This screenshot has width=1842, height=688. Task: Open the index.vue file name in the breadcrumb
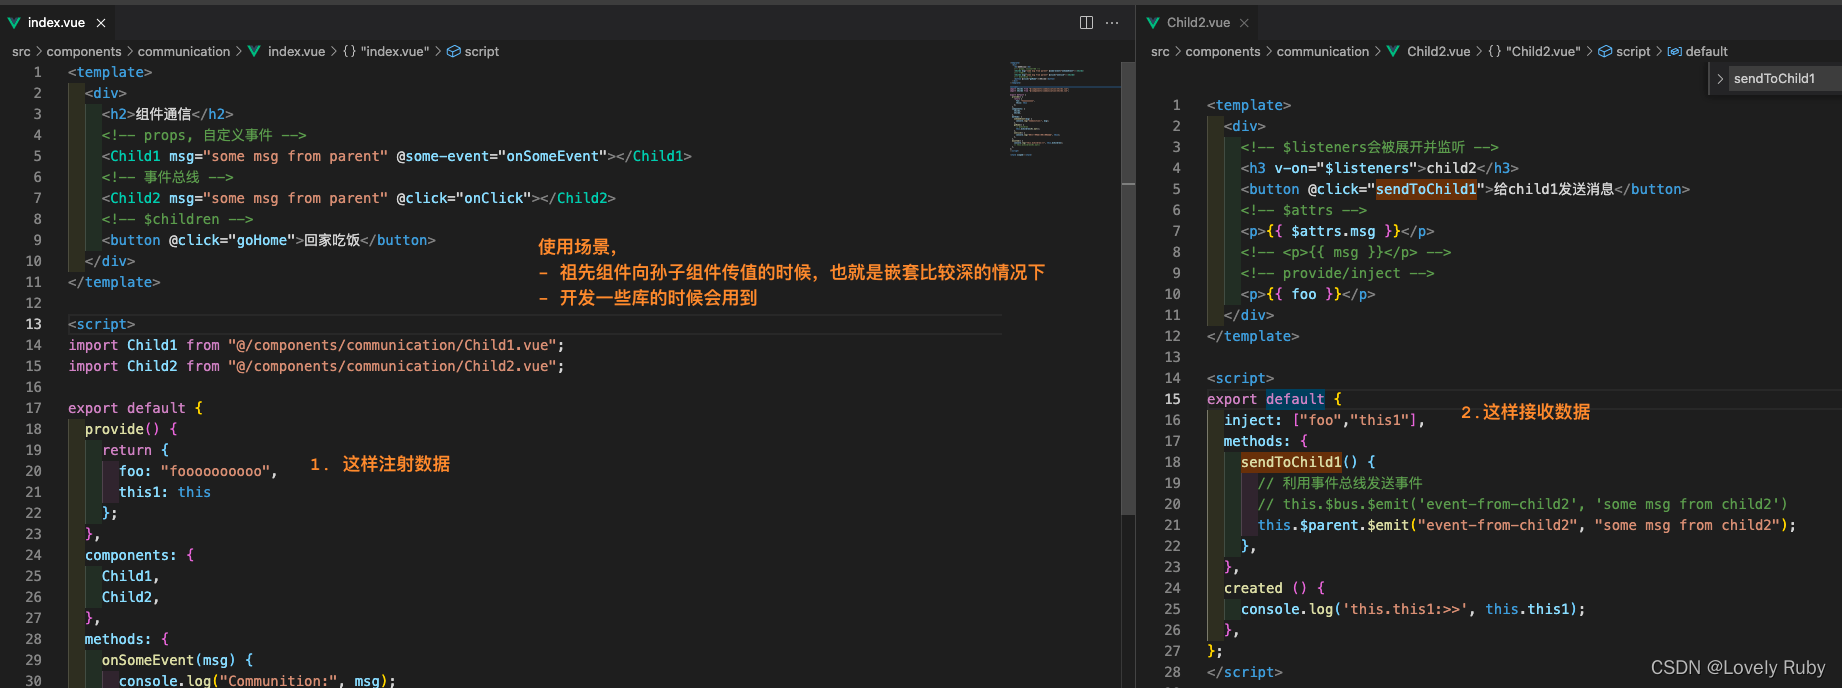[297, 51]
